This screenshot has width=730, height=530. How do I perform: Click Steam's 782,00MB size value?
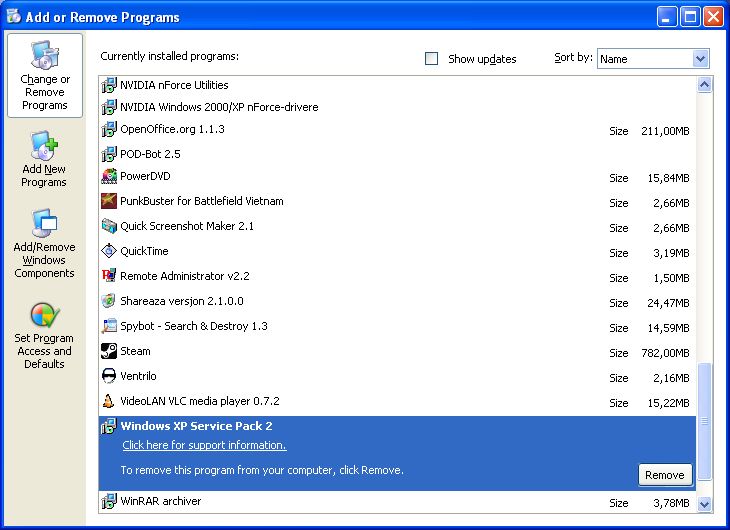(665, 353)
